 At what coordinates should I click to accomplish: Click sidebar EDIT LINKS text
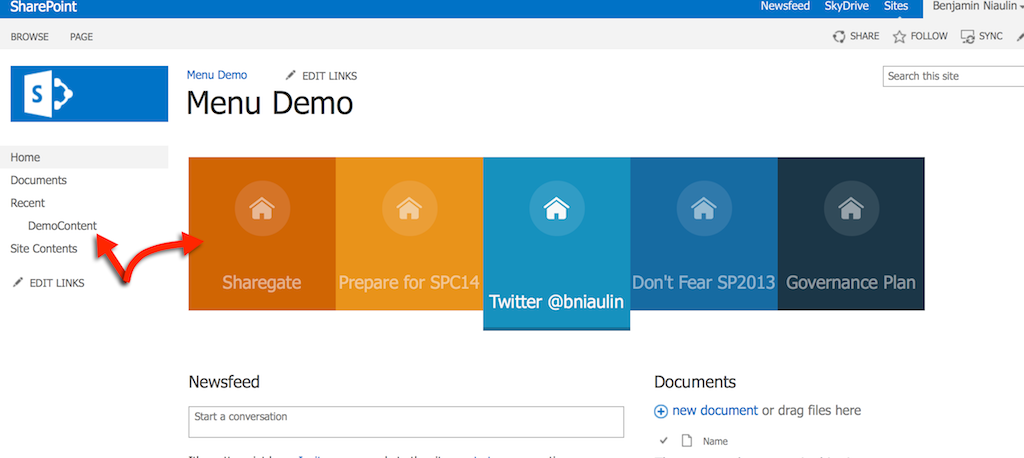coord(57,283)
